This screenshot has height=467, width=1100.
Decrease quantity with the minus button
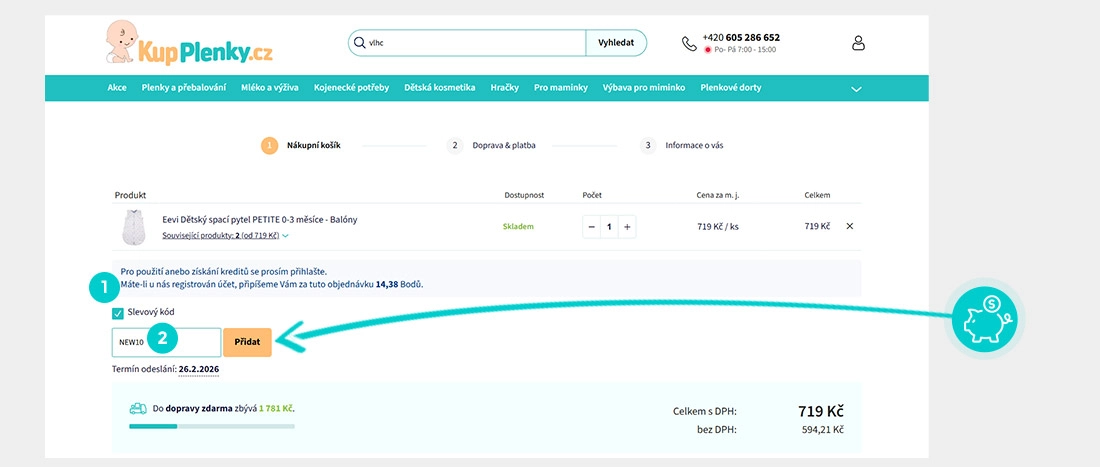pos(591,226)
